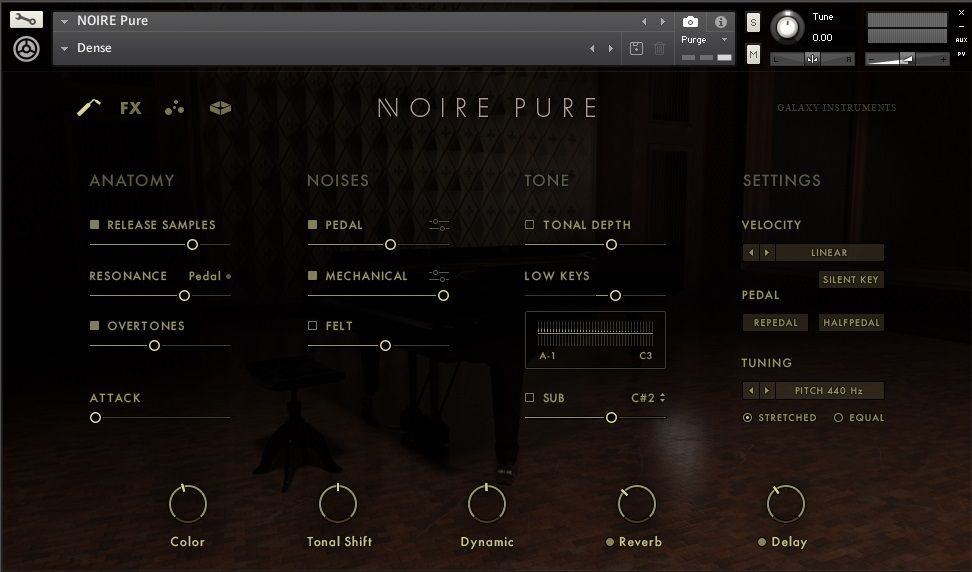Viewport: 972px width, 572px height.
Task: Click the Low Keys A-1 to C3 range display
Action: pyautogui.click(x=595, y=340)
